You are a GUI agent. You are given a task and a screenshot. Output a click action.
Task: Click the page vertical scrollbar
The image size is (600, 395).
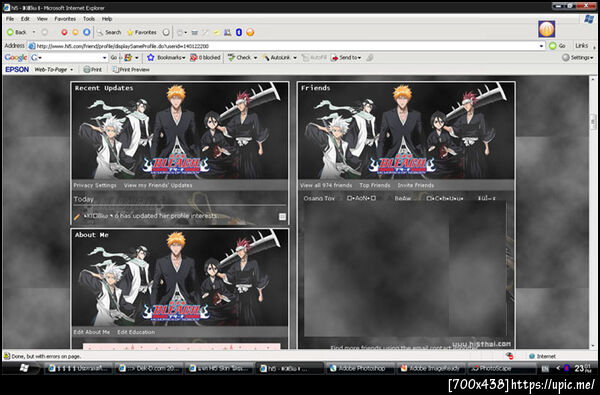pyautogui.click(x=593, y=212)
